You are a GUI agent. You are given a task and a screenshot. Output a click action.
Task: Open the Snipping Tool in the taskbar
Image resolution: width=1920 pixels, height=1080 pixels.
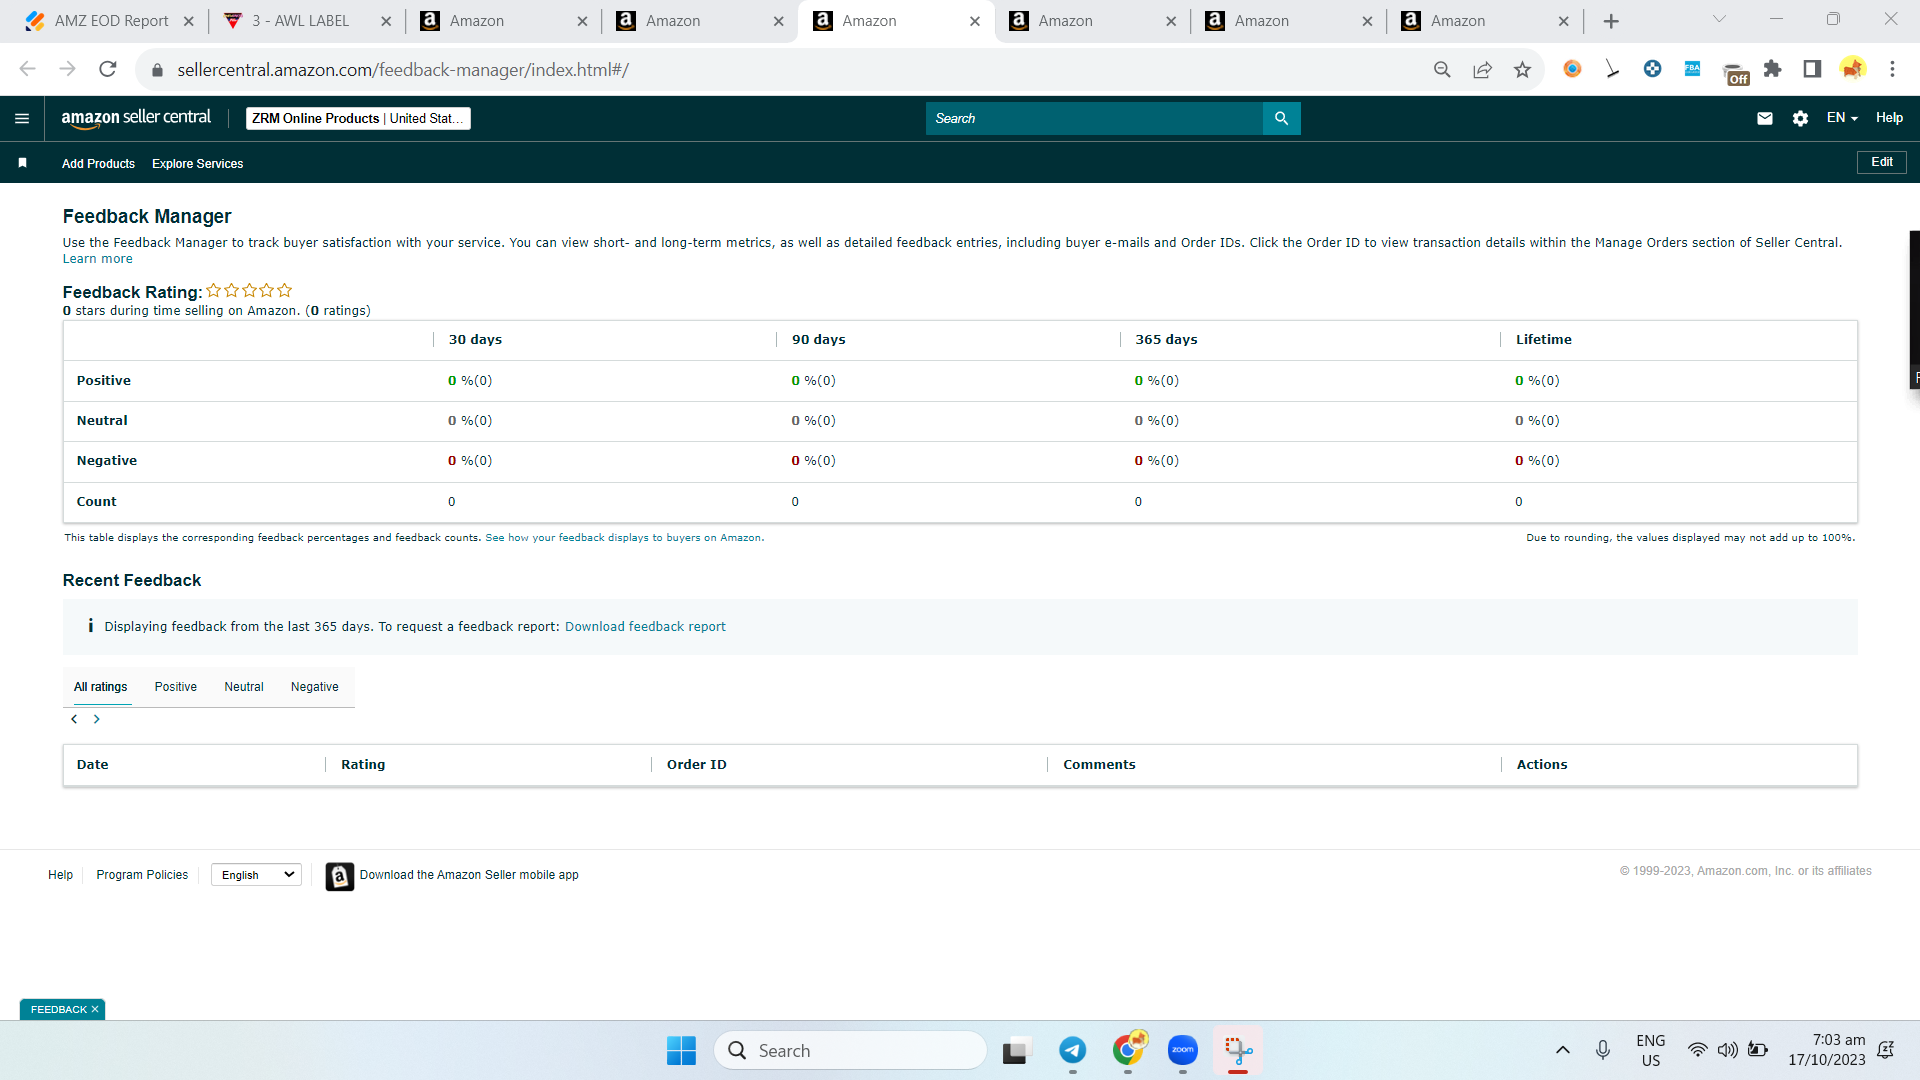[1238, 1050]
